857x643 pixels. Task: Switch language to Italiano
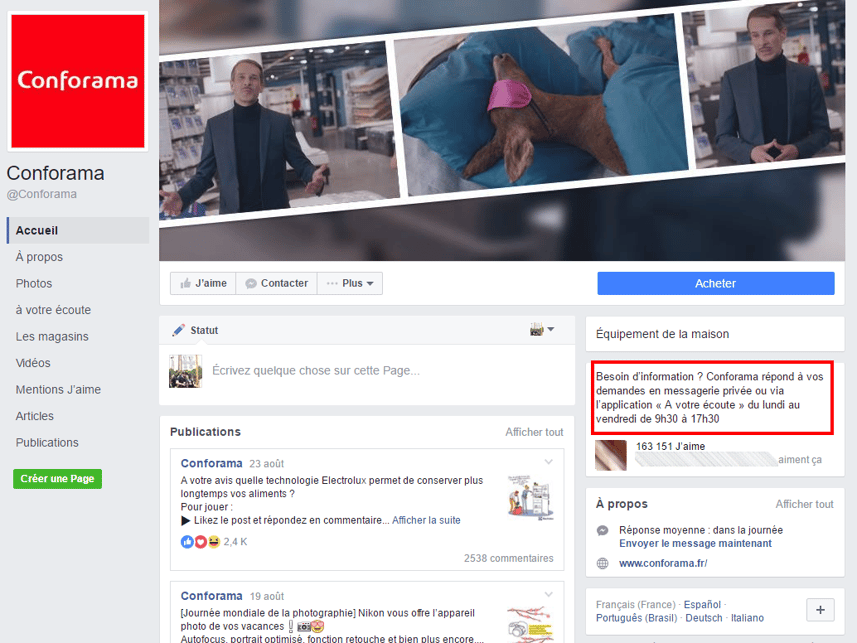click(748, 618)
